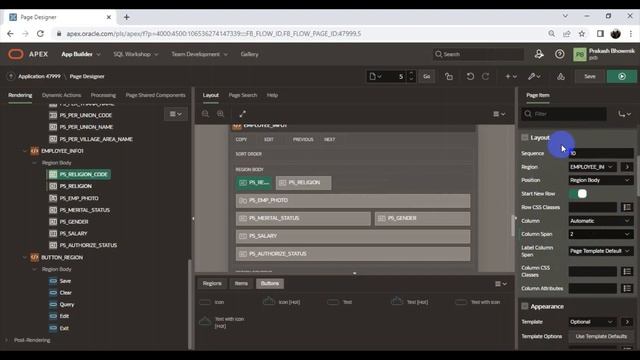Collapse the Layout property group

click(x=525, y=138)
